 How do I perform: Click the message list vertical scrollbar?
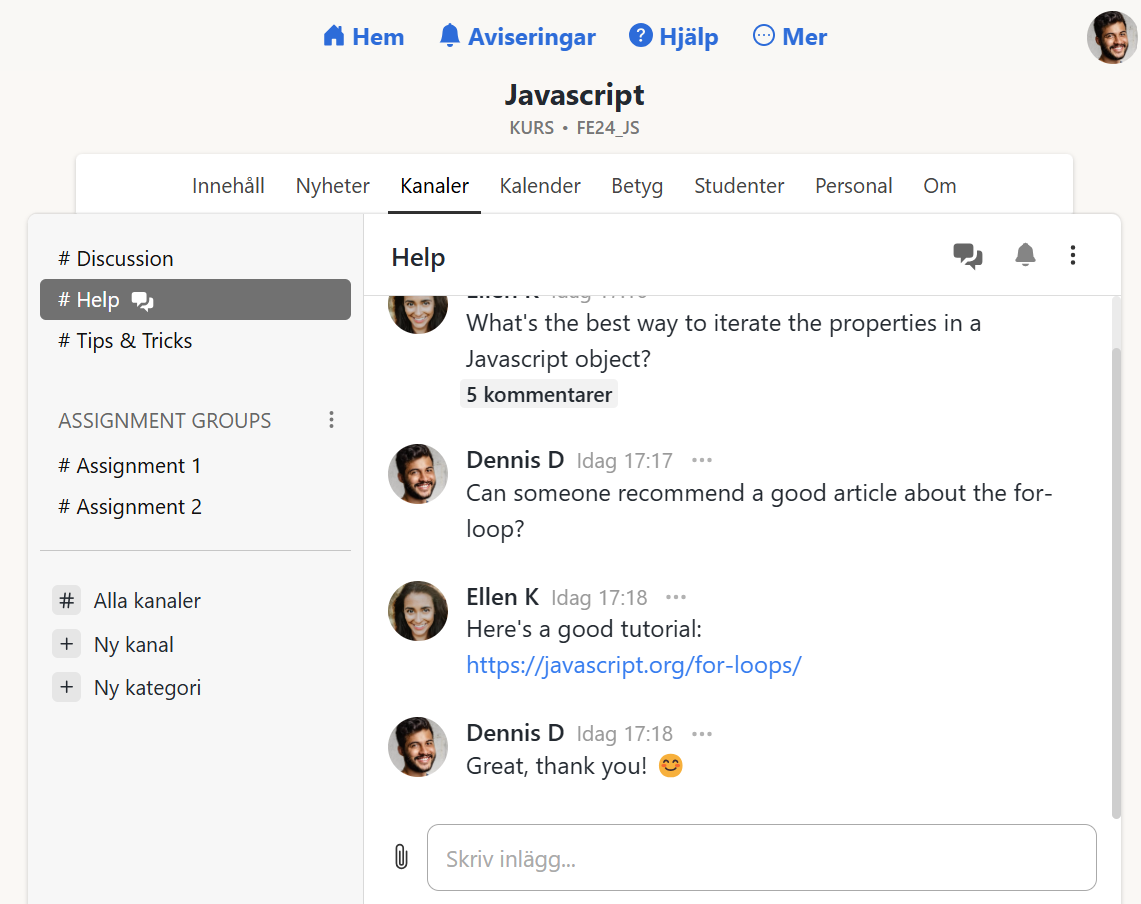click(x=1116, y=580)
